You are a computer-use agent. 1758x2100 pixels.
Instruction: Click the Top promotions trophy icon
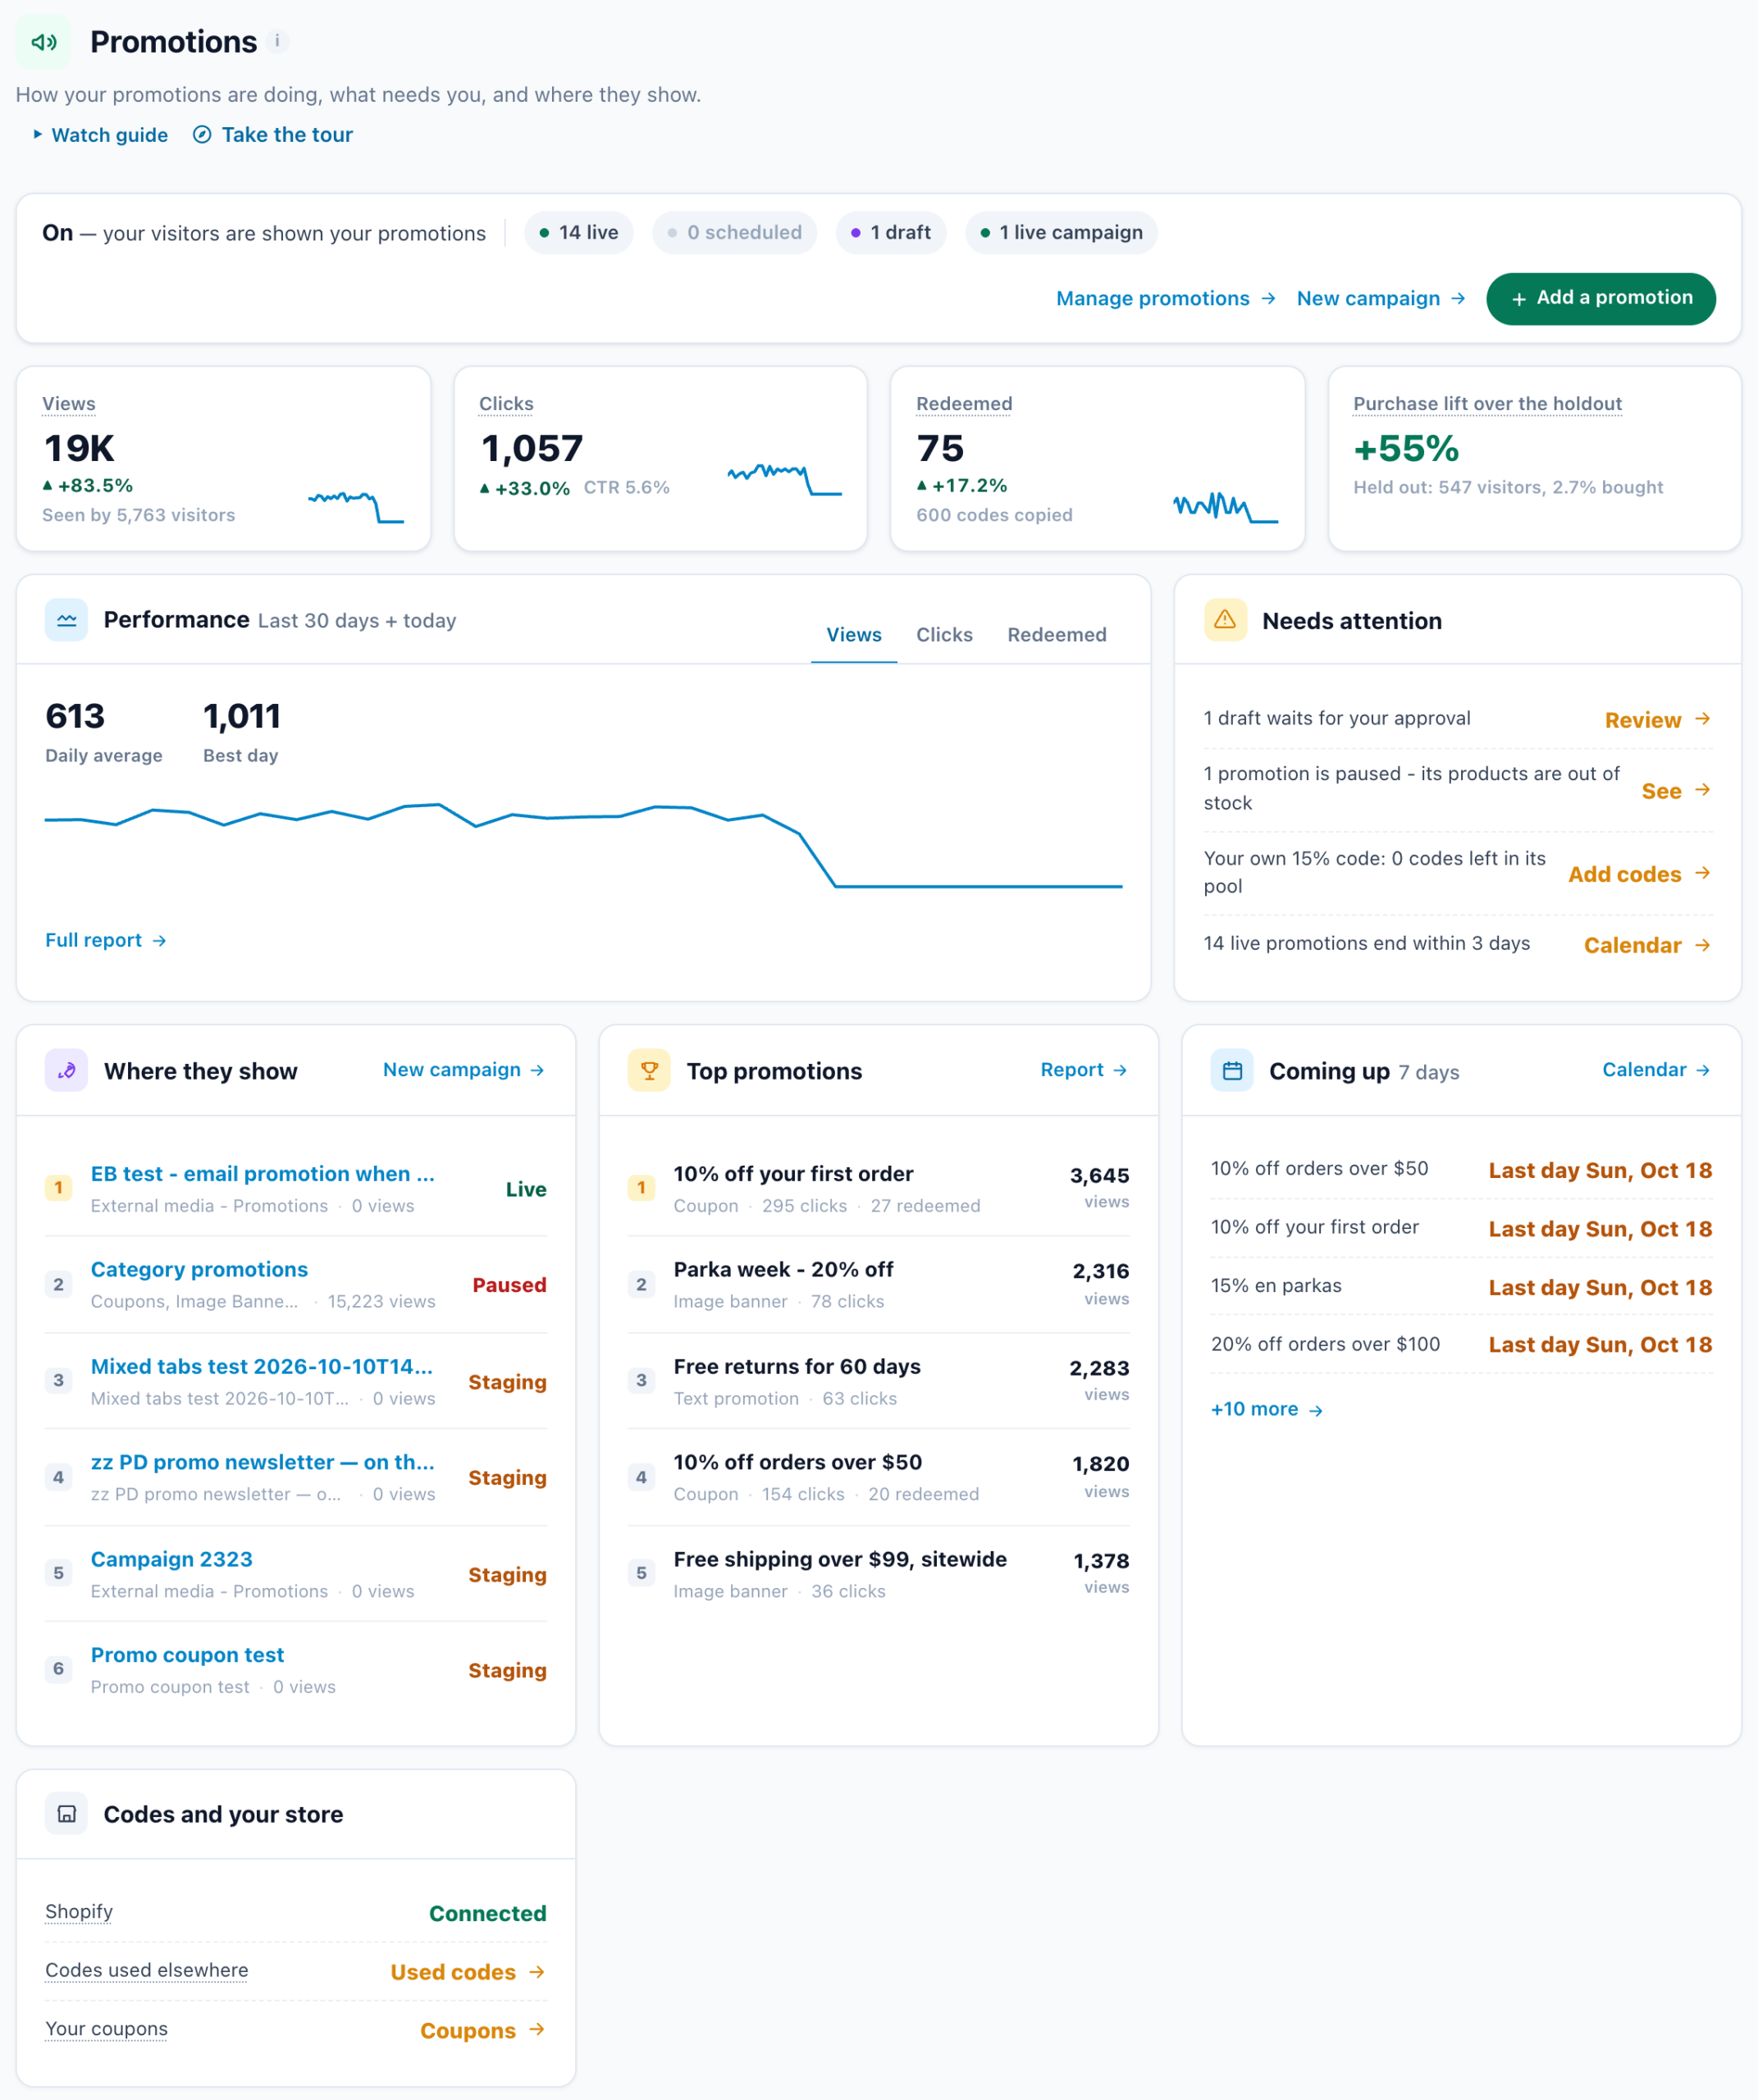[649, 1071]
